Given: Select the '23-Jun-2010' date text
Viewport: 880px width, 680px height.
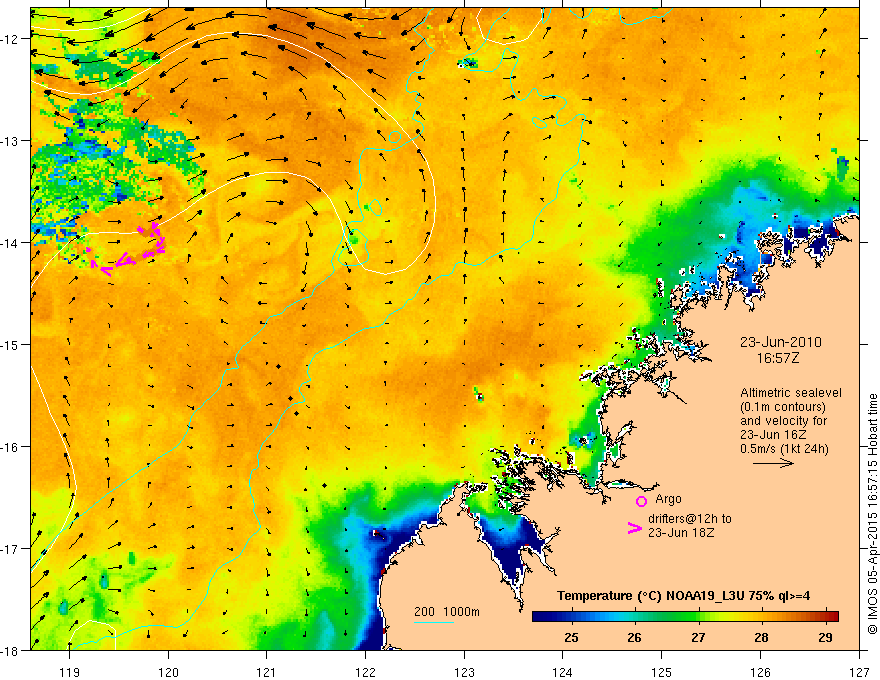Looking at the screenshot, I should pos(781,342).
